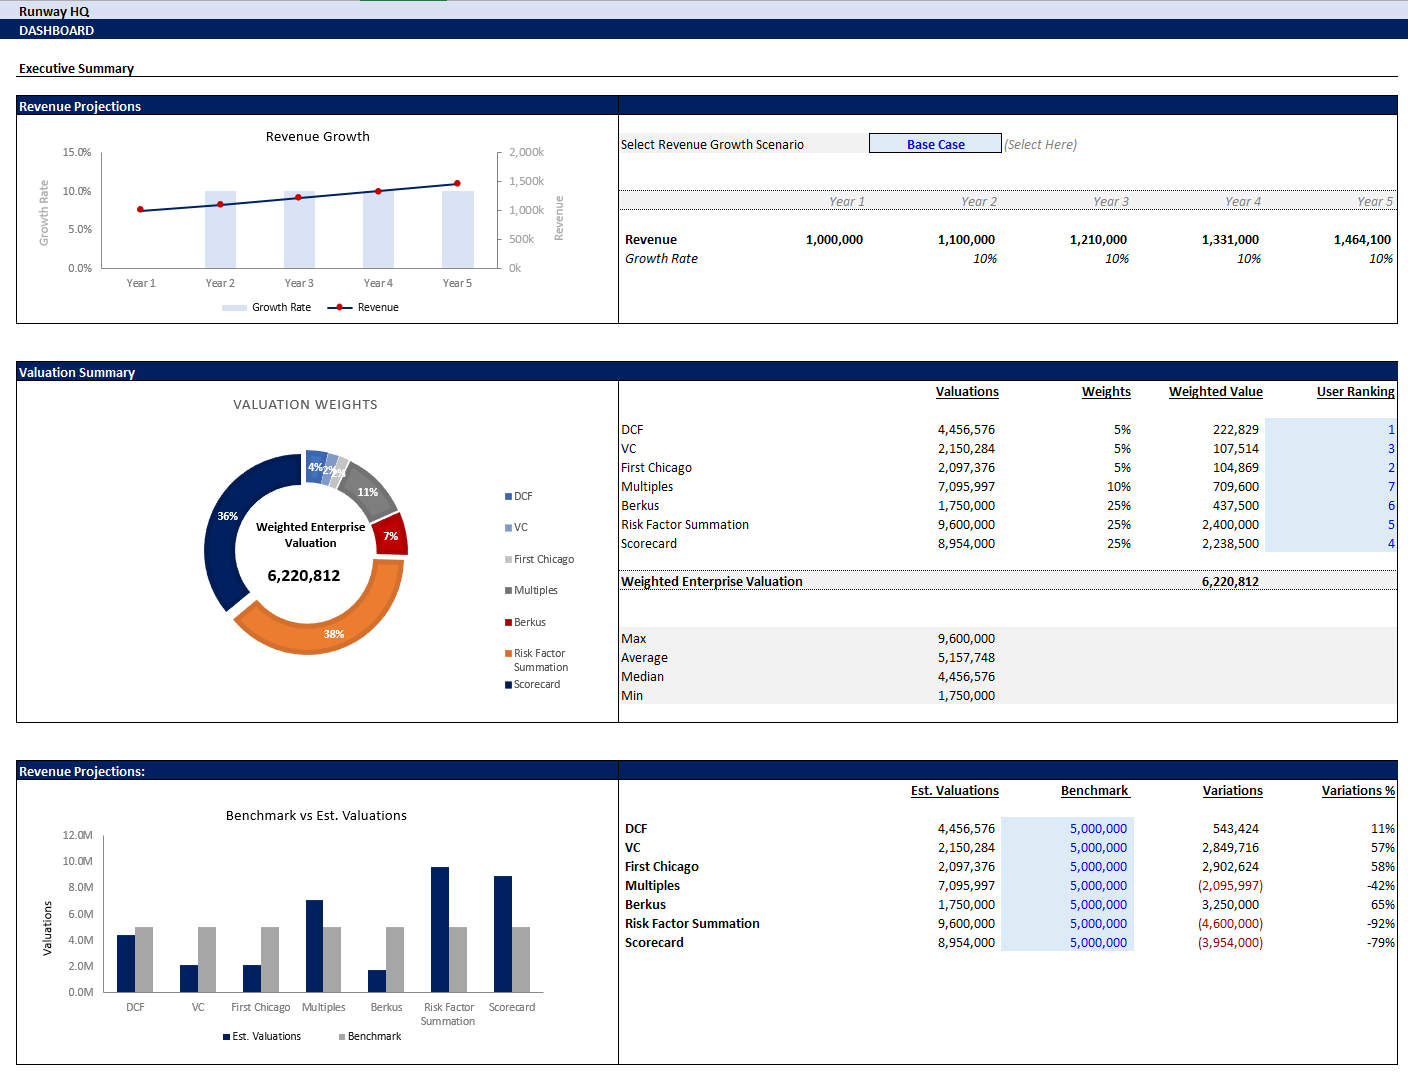Screen dimensions: 1408x1078
Task: Click the Revenue Growth chart title
Action: 317,137
